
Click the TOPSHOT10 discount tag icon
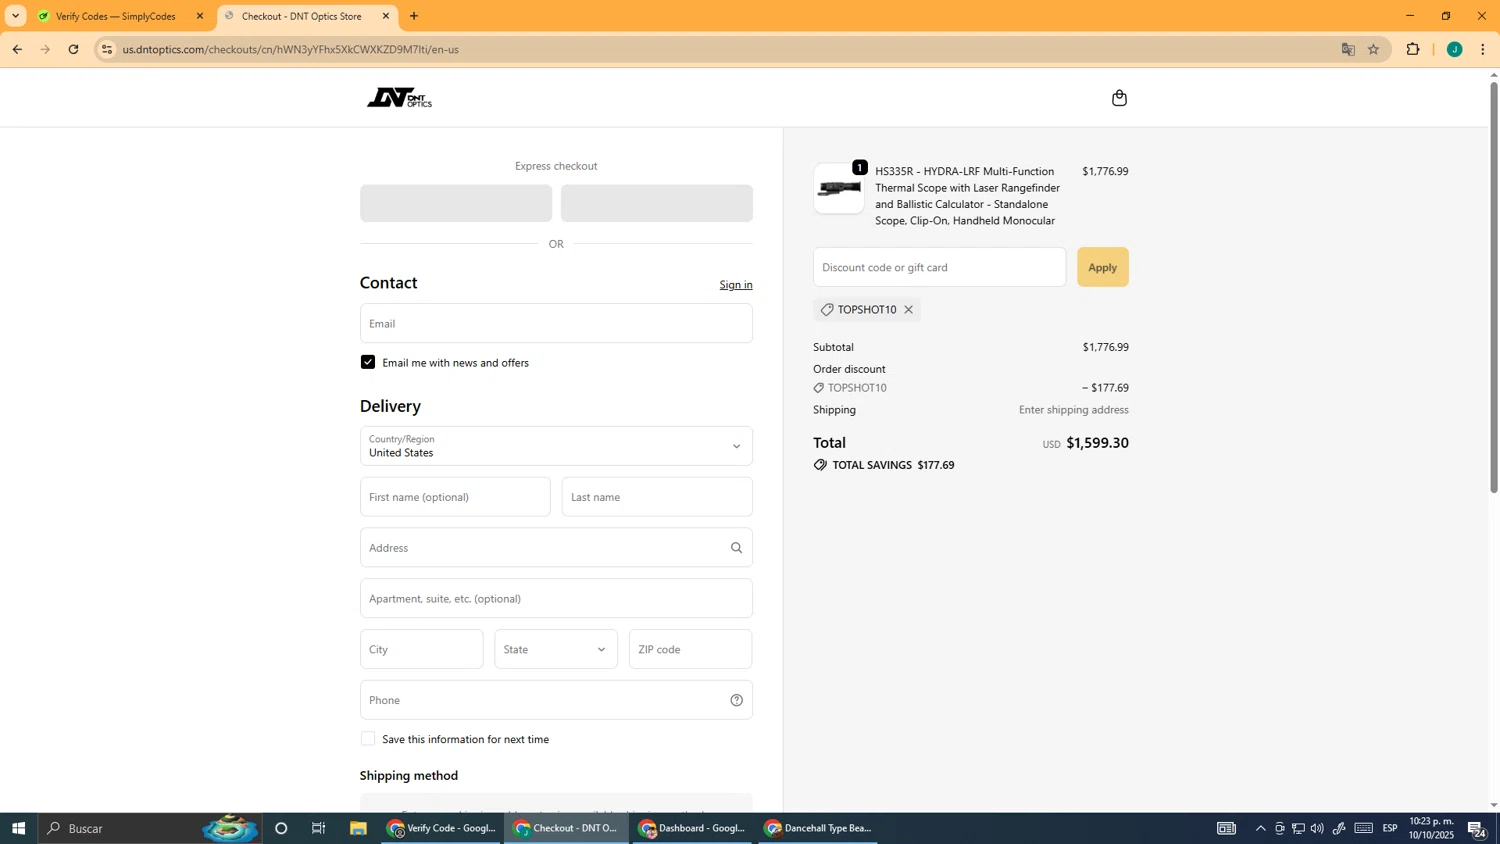click(827, 310)
